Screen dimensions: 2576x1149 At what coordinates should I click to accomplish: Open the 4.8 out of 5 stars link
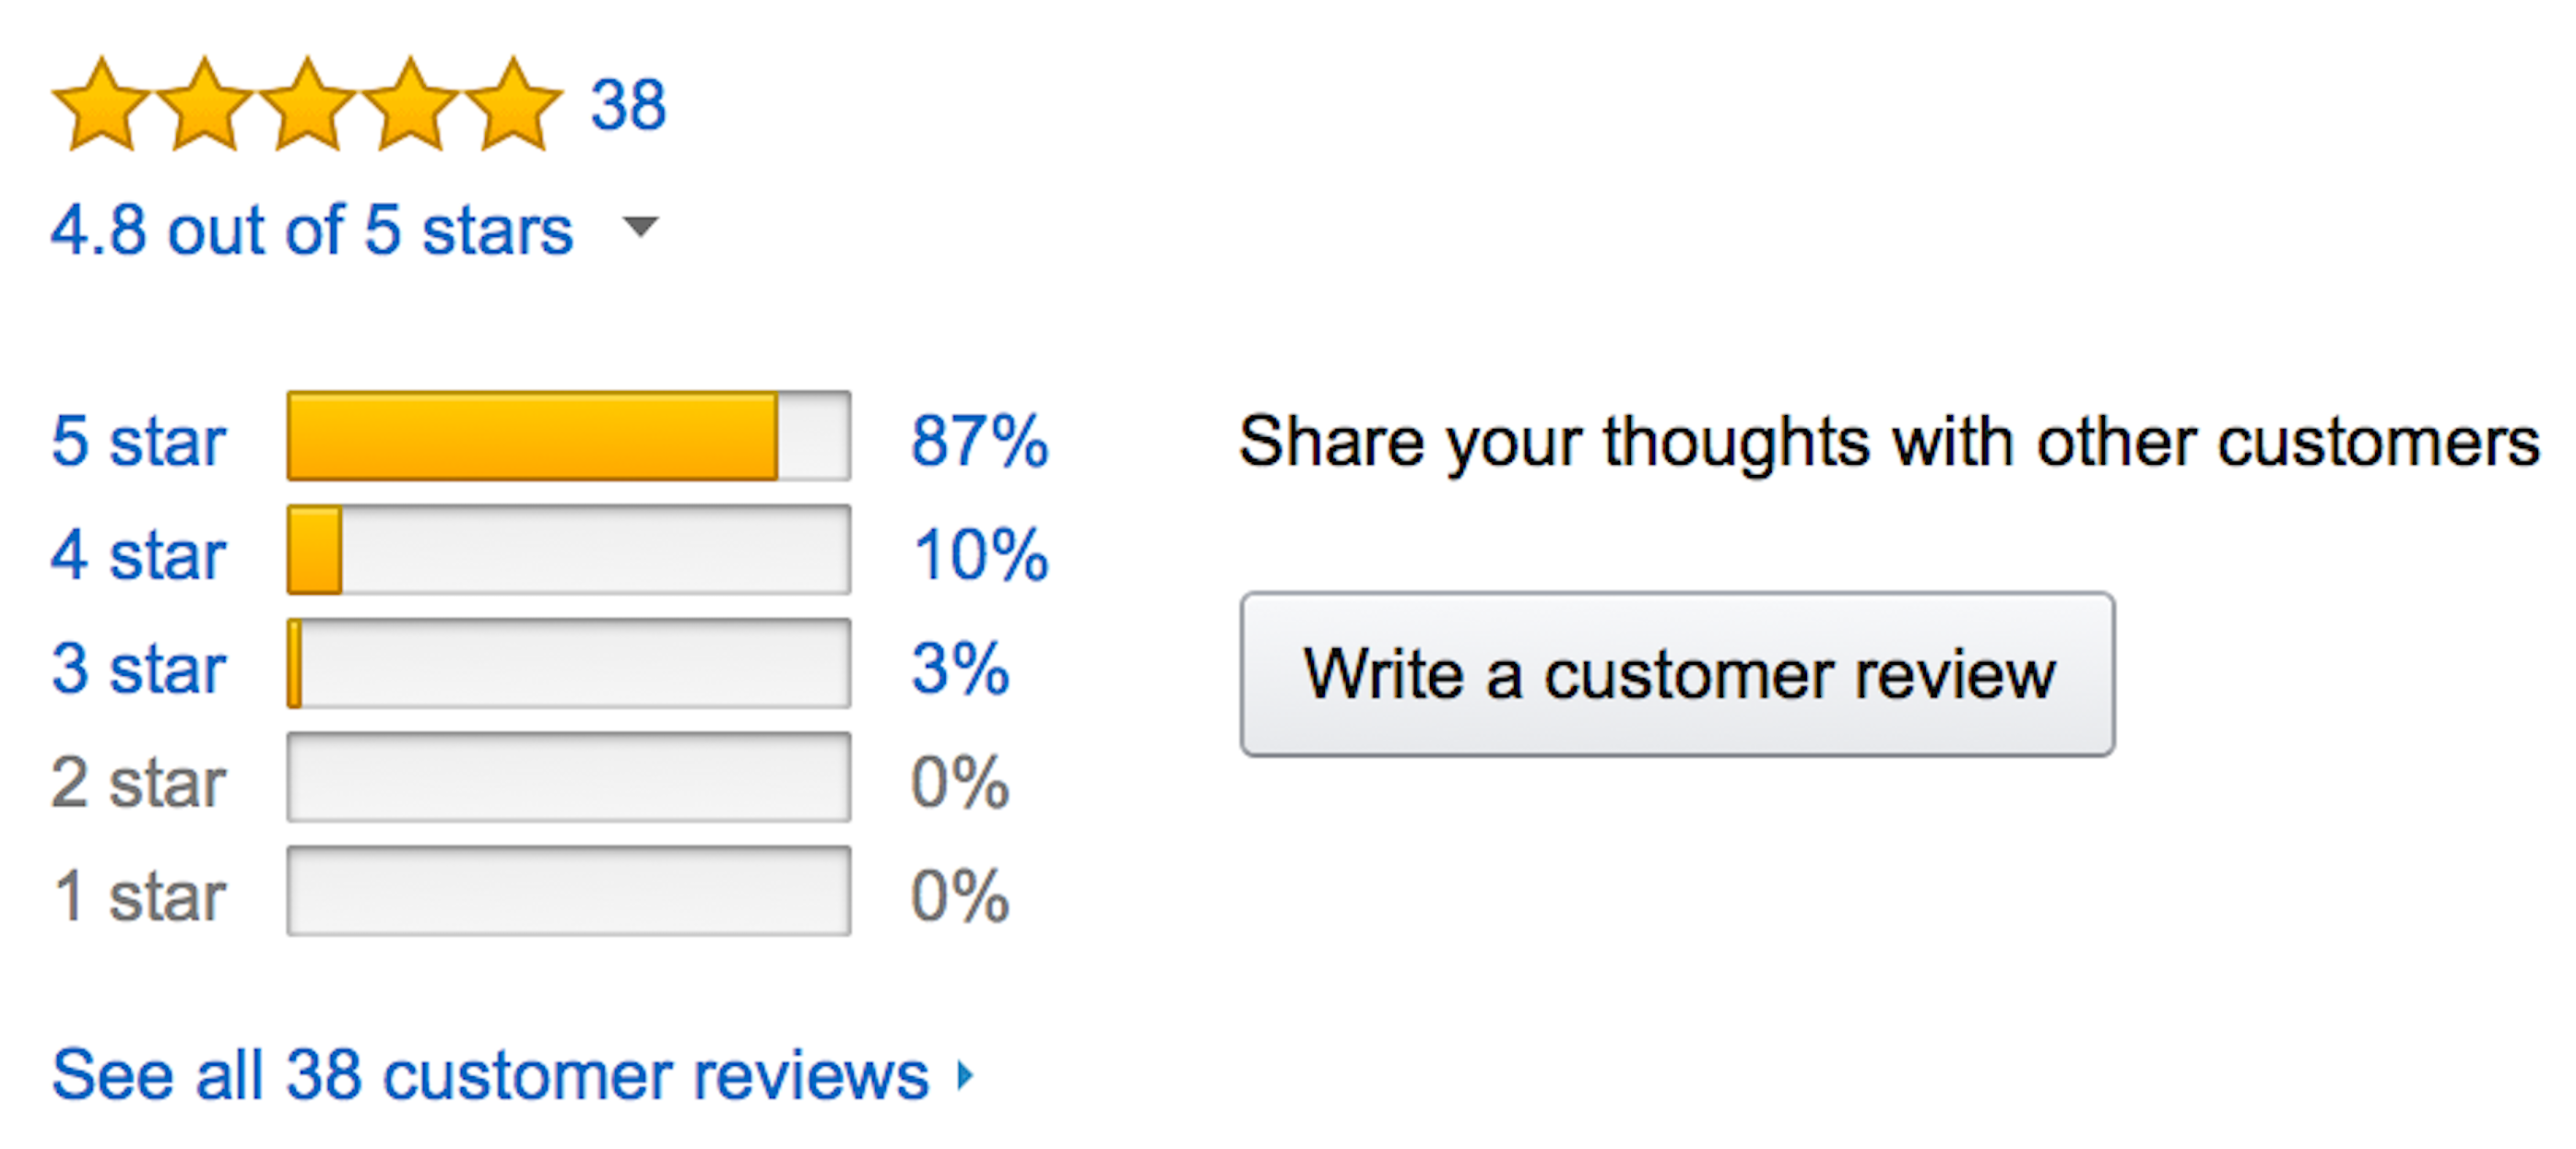(x=312, y=230)
